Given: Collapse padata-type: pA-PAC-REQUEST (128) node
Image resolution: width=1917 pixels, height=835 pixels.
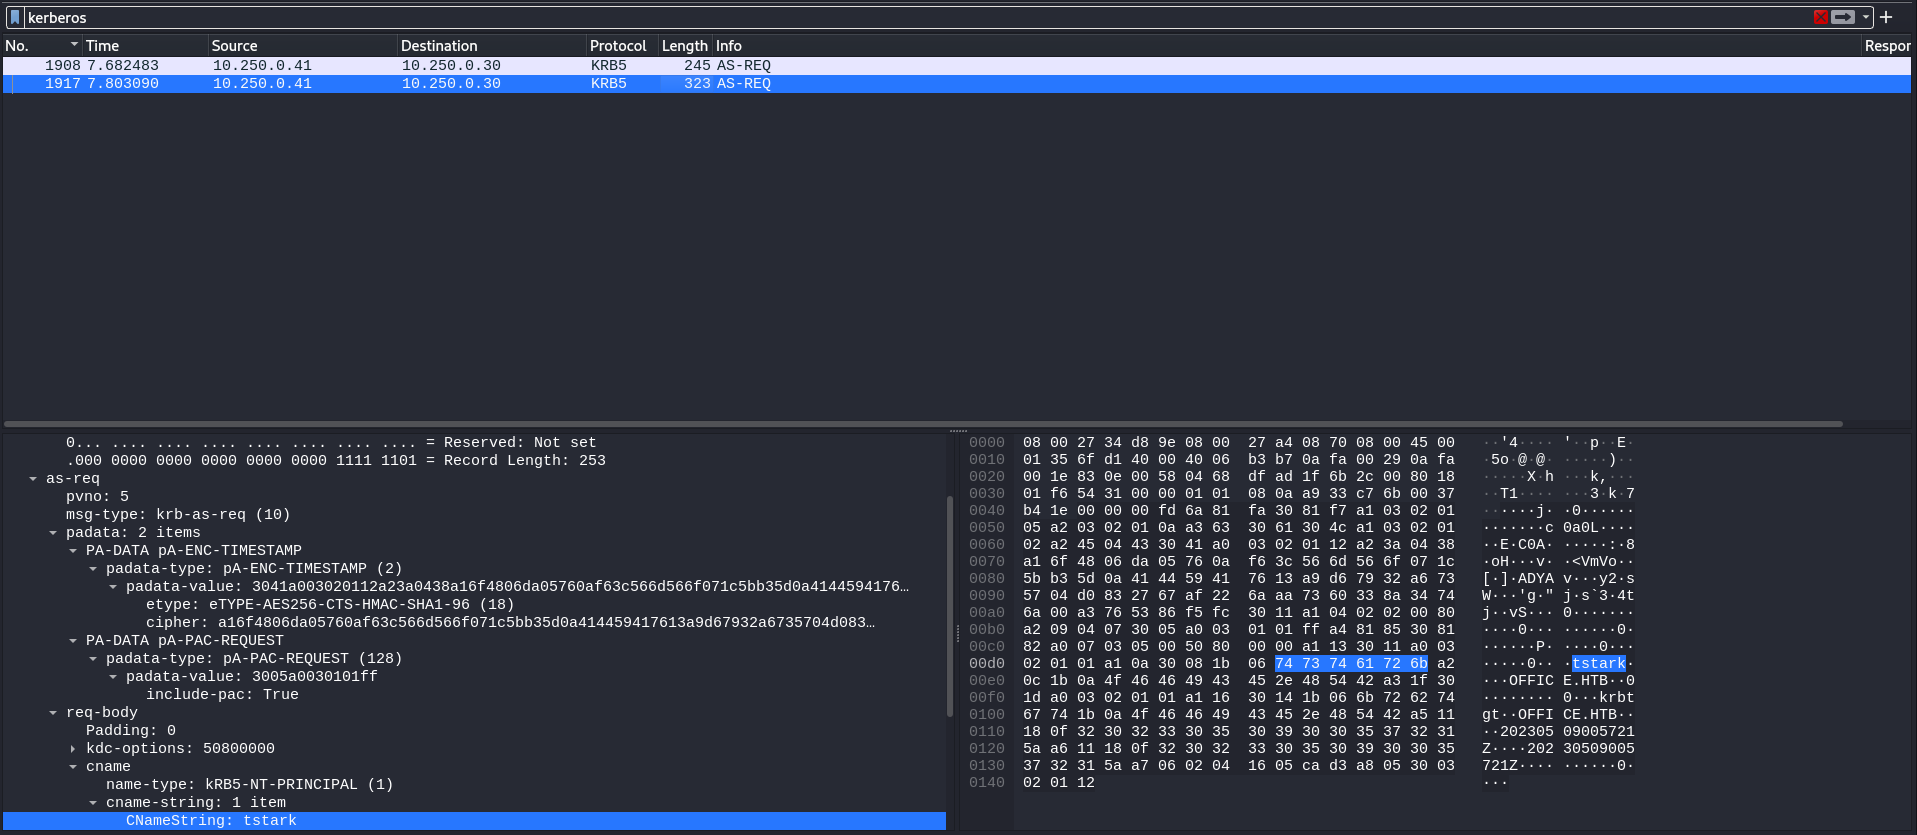Looking at the screenshot, I should (93, 659).
